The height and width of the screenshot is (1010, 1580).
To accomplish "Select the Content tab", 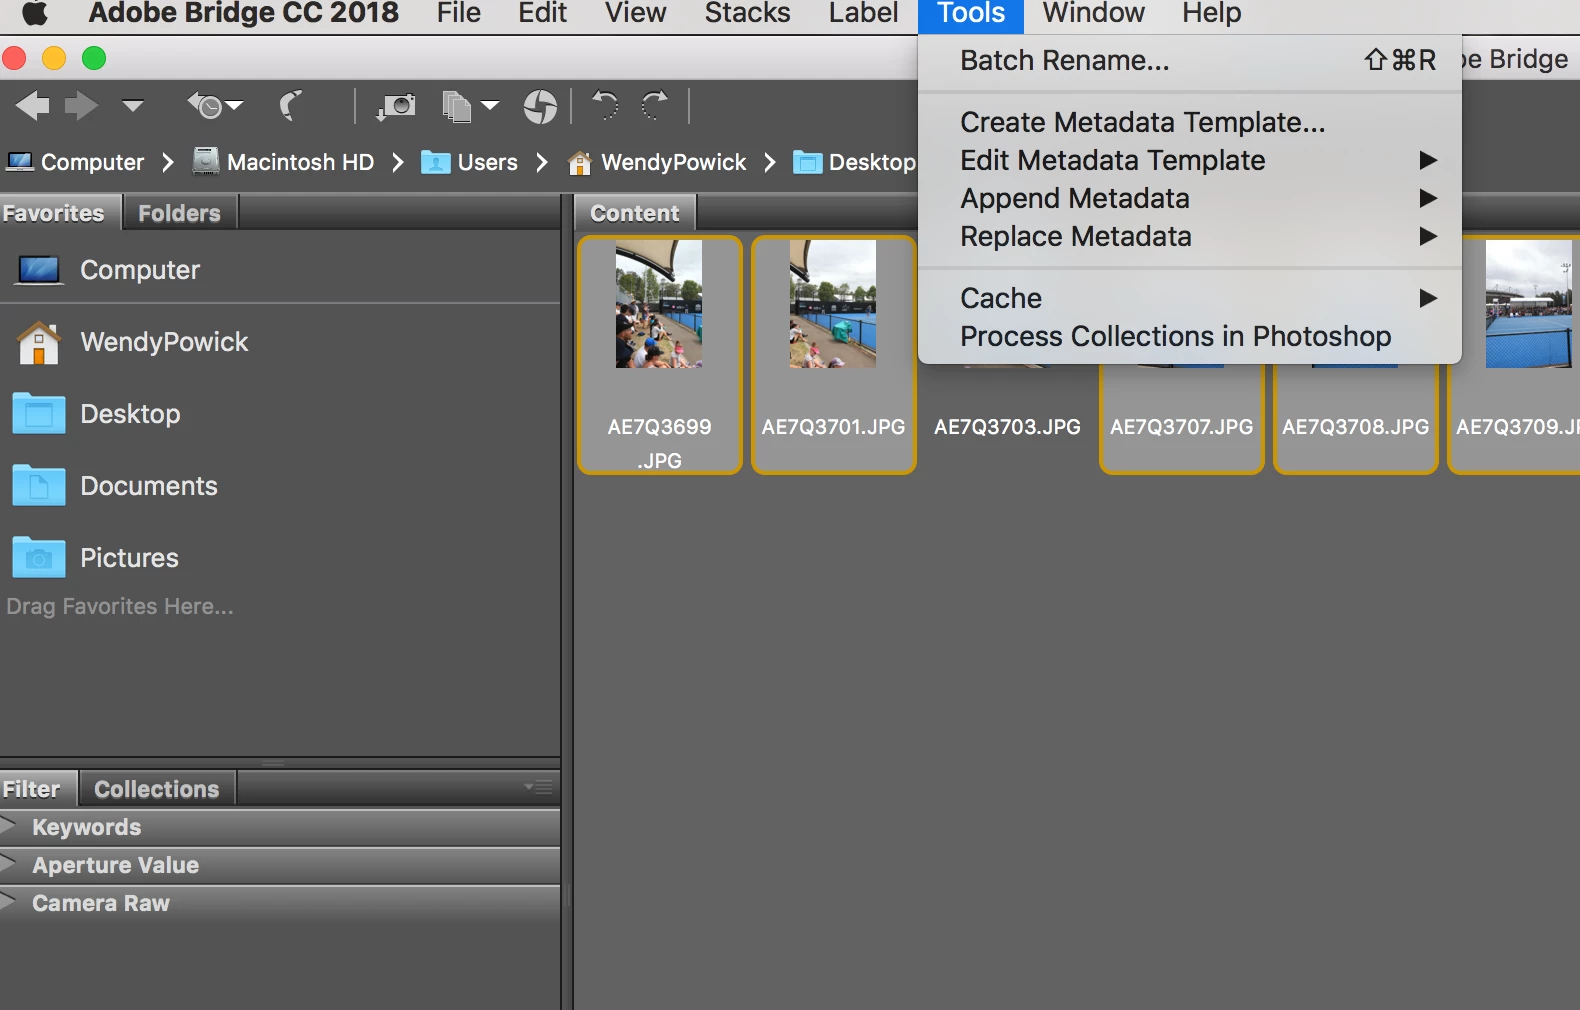I will (635, 213).
